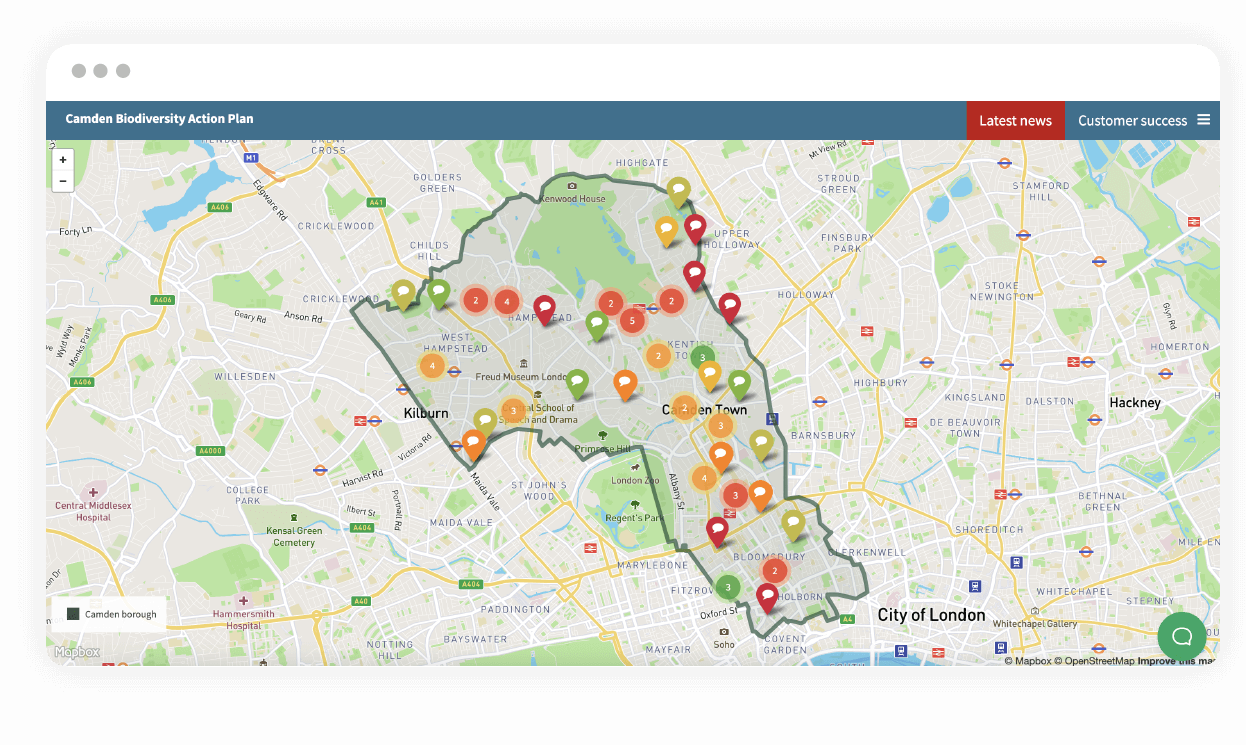Zoom in on the map
The height and width of the screenshot is (745, 1246).
click(63, 160)
